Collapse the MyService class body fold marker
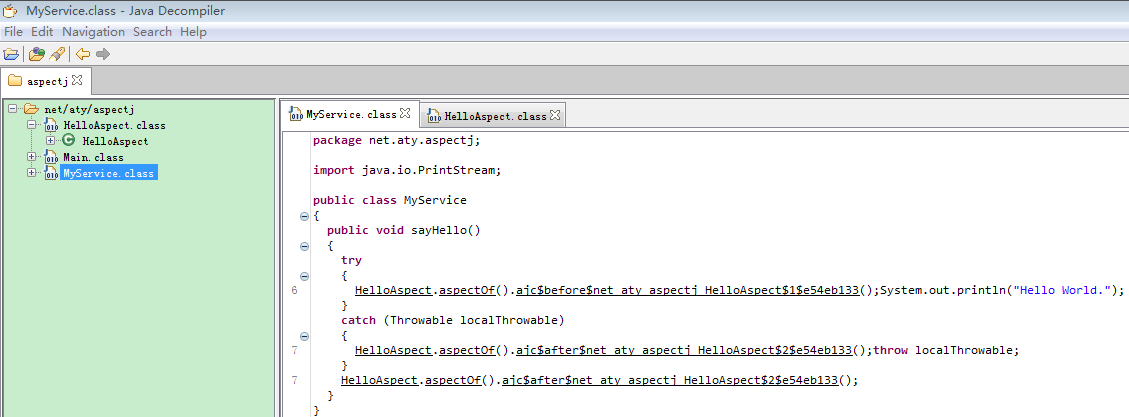 304,216
